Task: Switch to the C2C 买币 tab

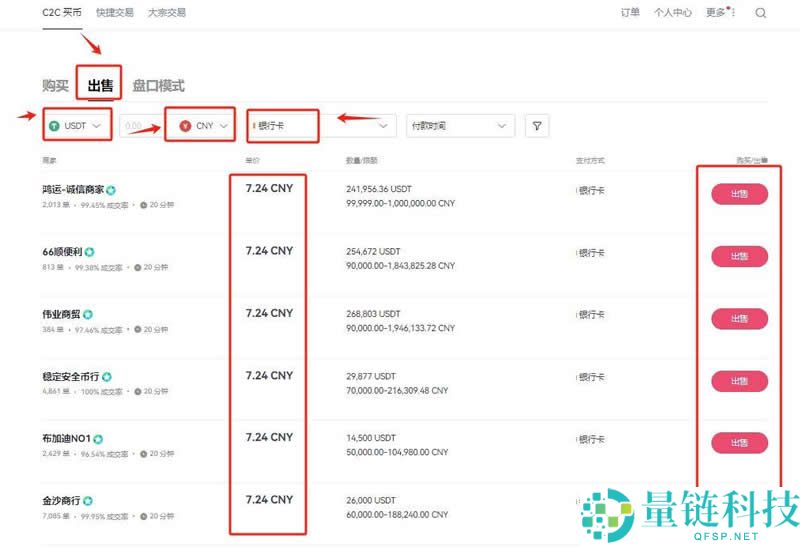Action: (62, 13)
